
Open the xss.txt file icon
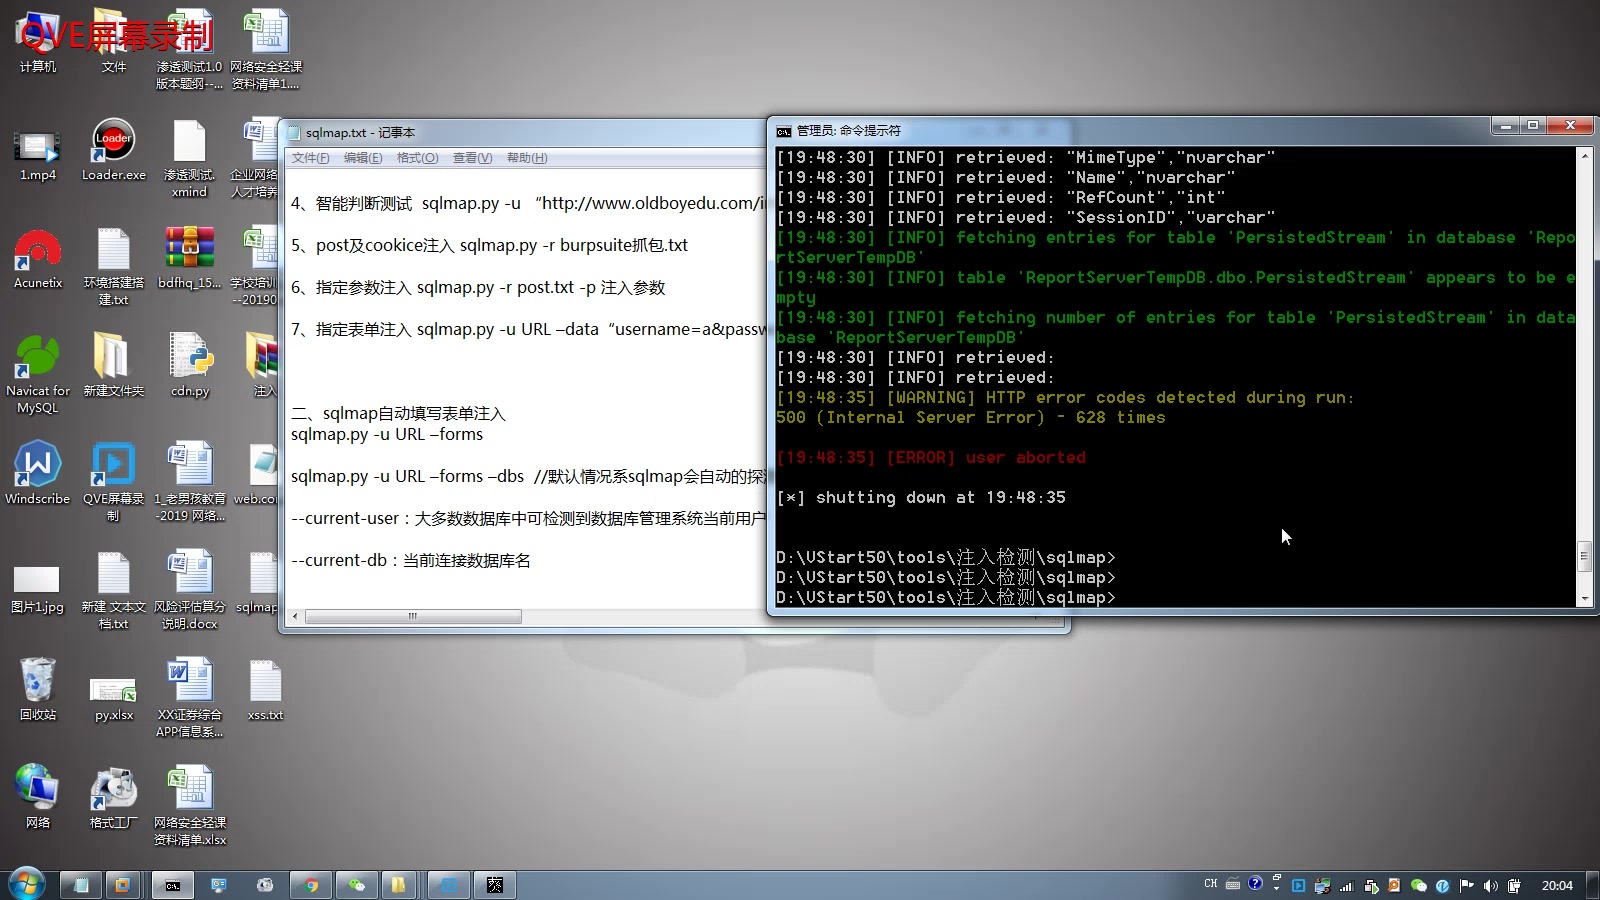pyautogui.click(x=266, y=690)
